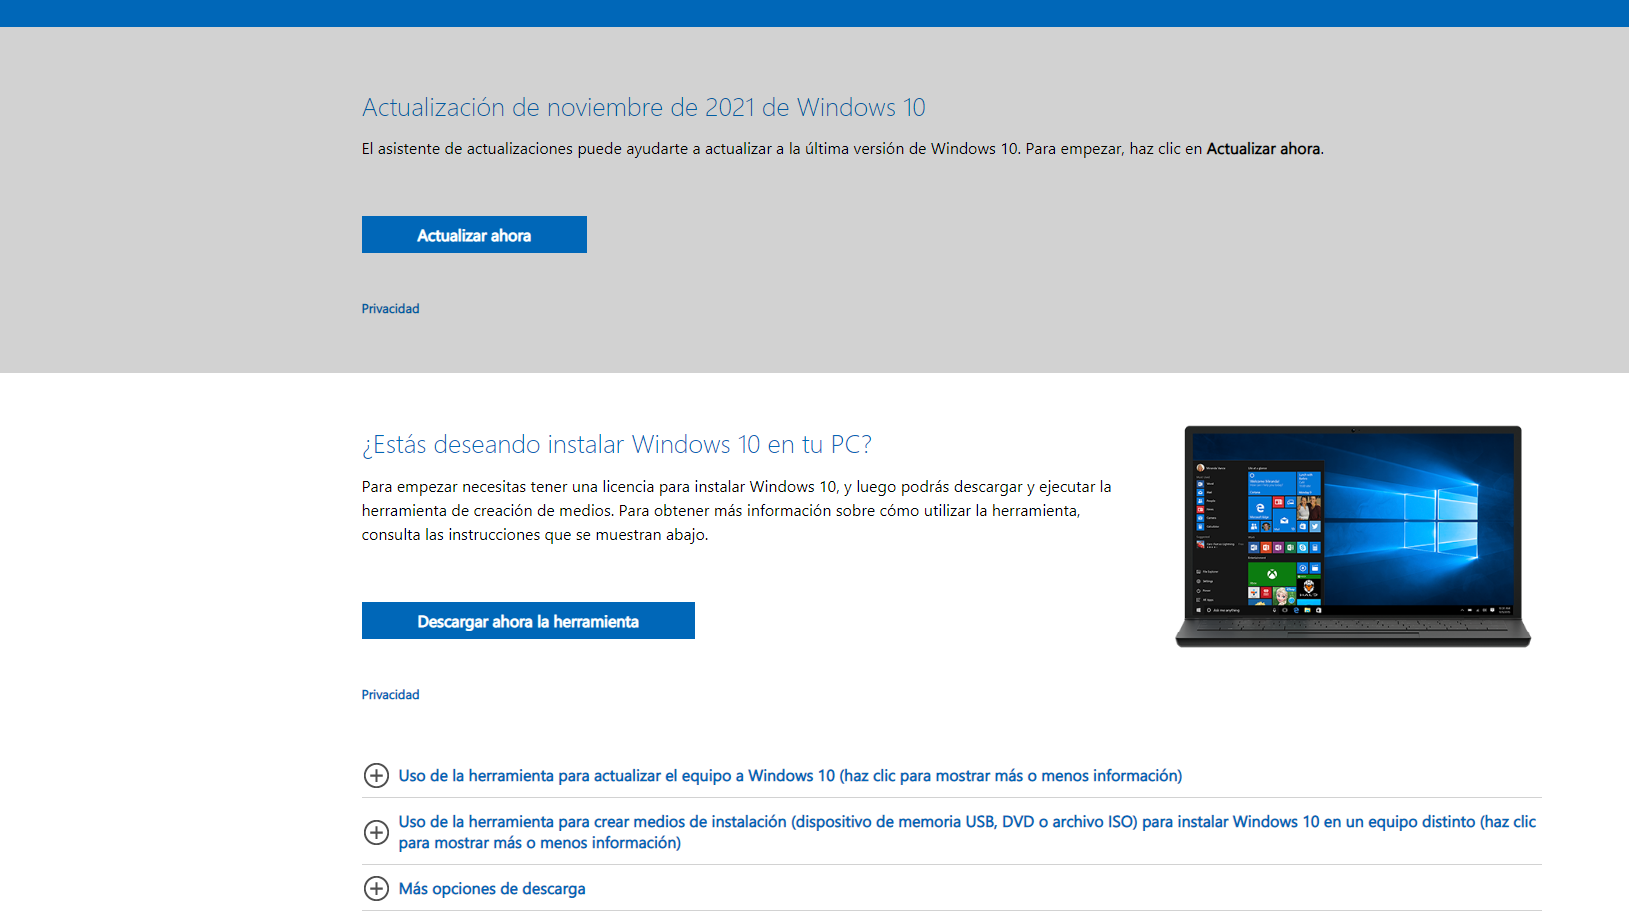Screen dimensions: 1629x916
Task: Click plus icon beside "crear medios de instalación"
Action: (376, 832)
